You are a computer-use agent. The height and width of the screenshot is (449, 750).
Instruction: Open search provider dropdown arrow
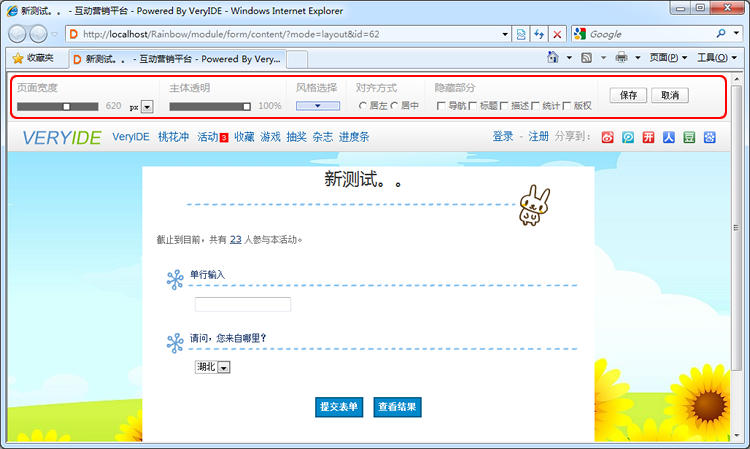pyautogui.click(x=736, y=33)
